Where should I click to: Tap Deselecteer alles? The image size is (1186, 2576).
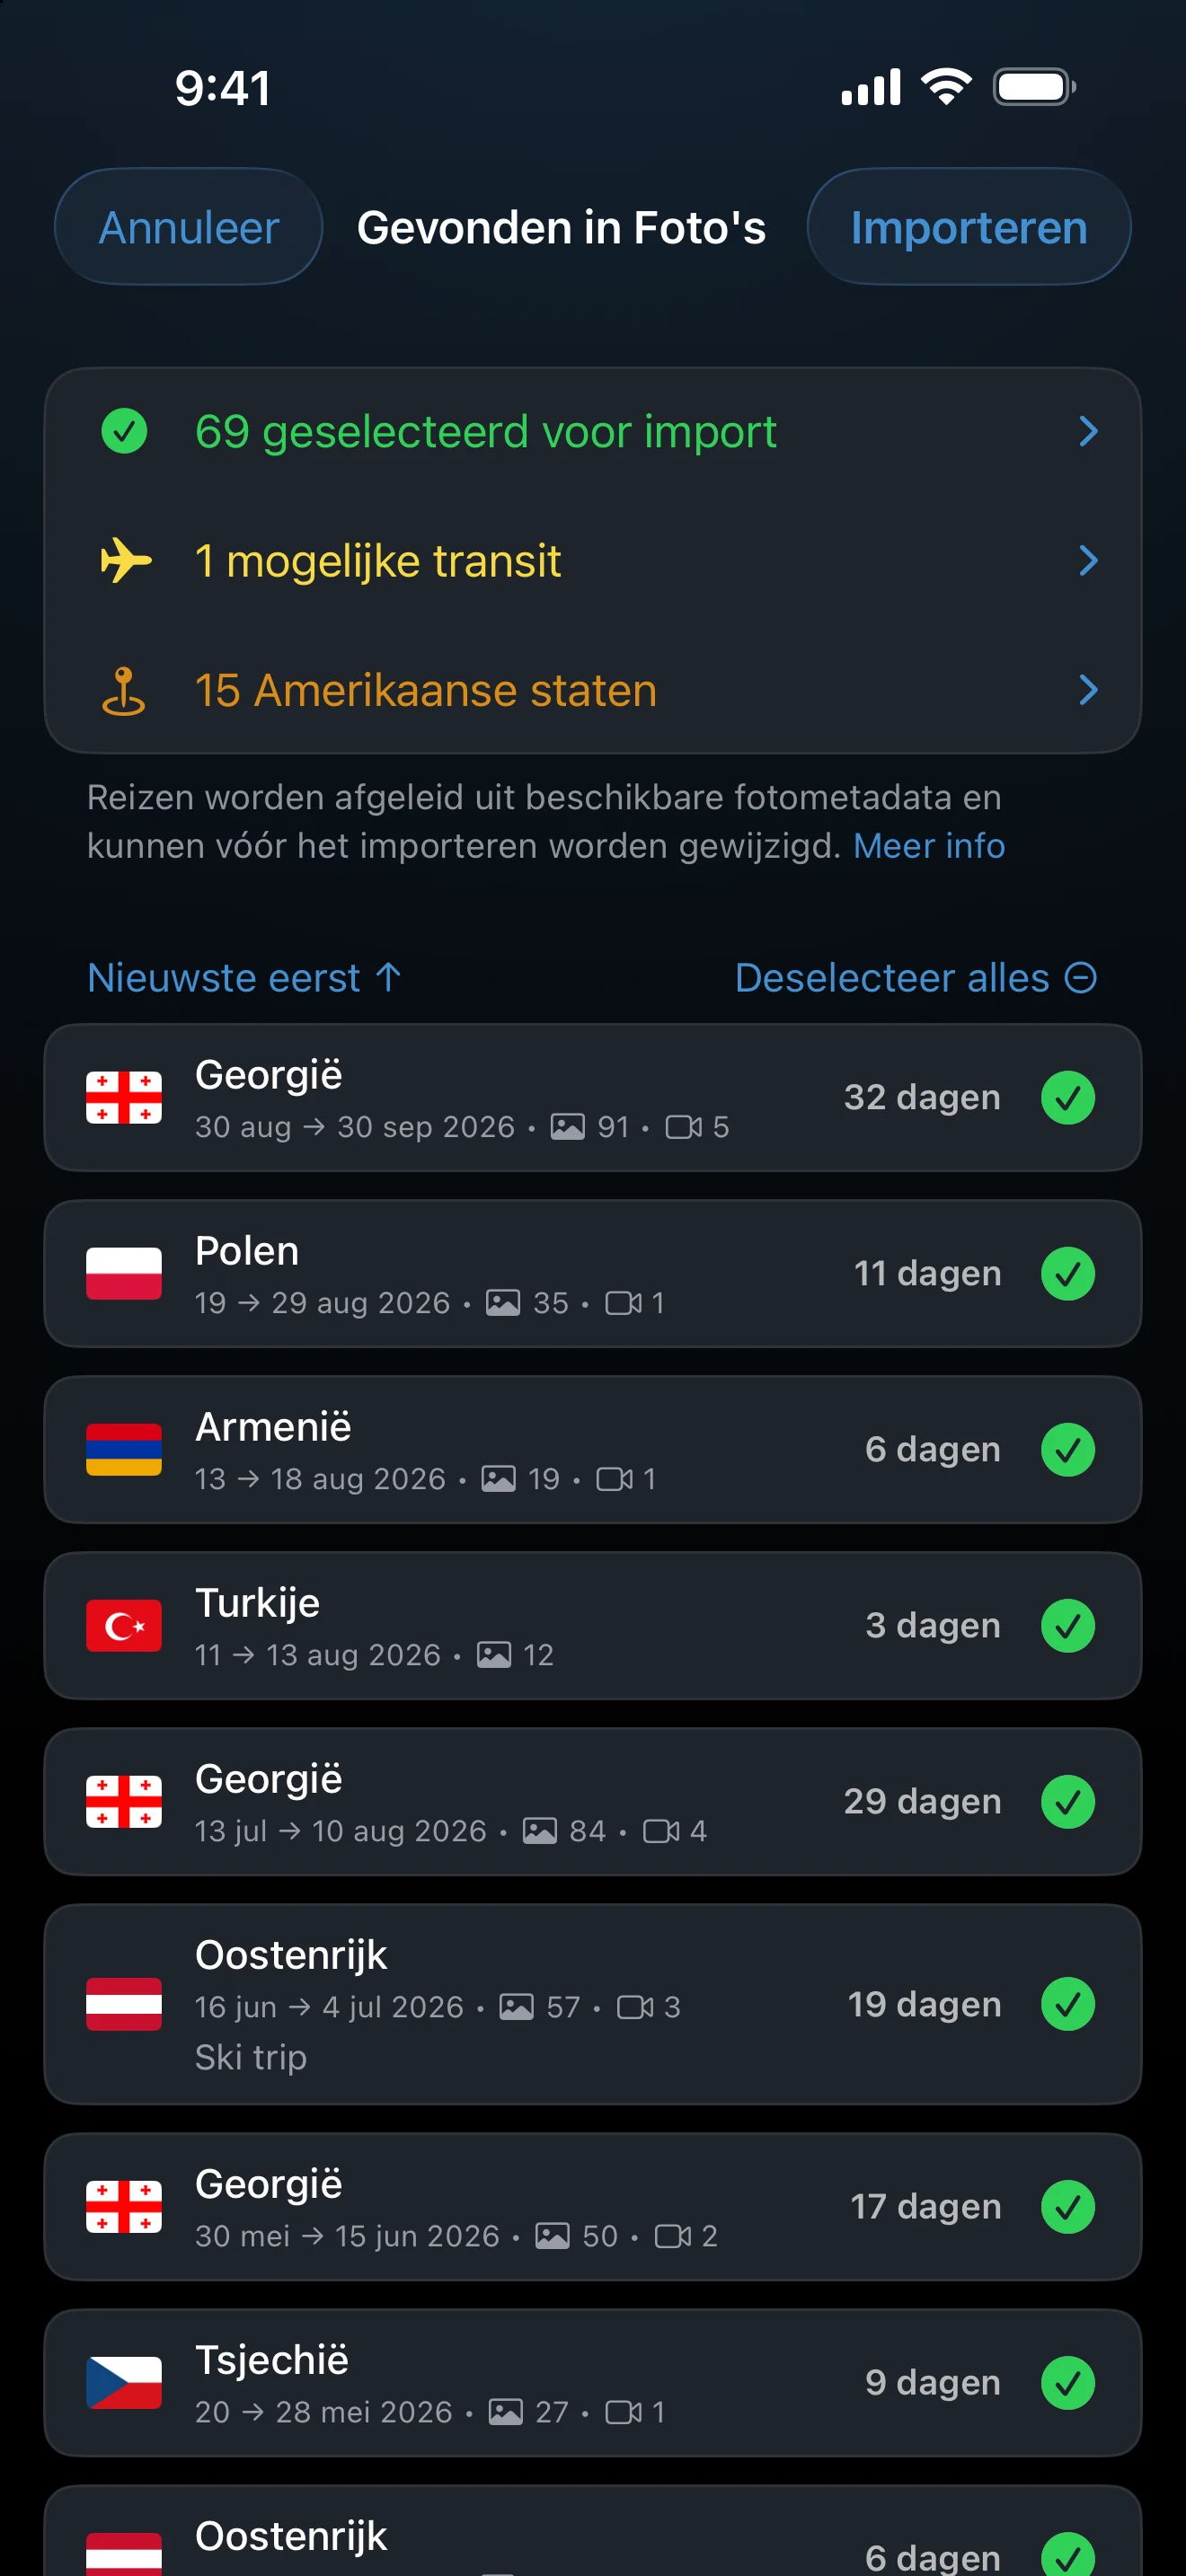point(916,977)
